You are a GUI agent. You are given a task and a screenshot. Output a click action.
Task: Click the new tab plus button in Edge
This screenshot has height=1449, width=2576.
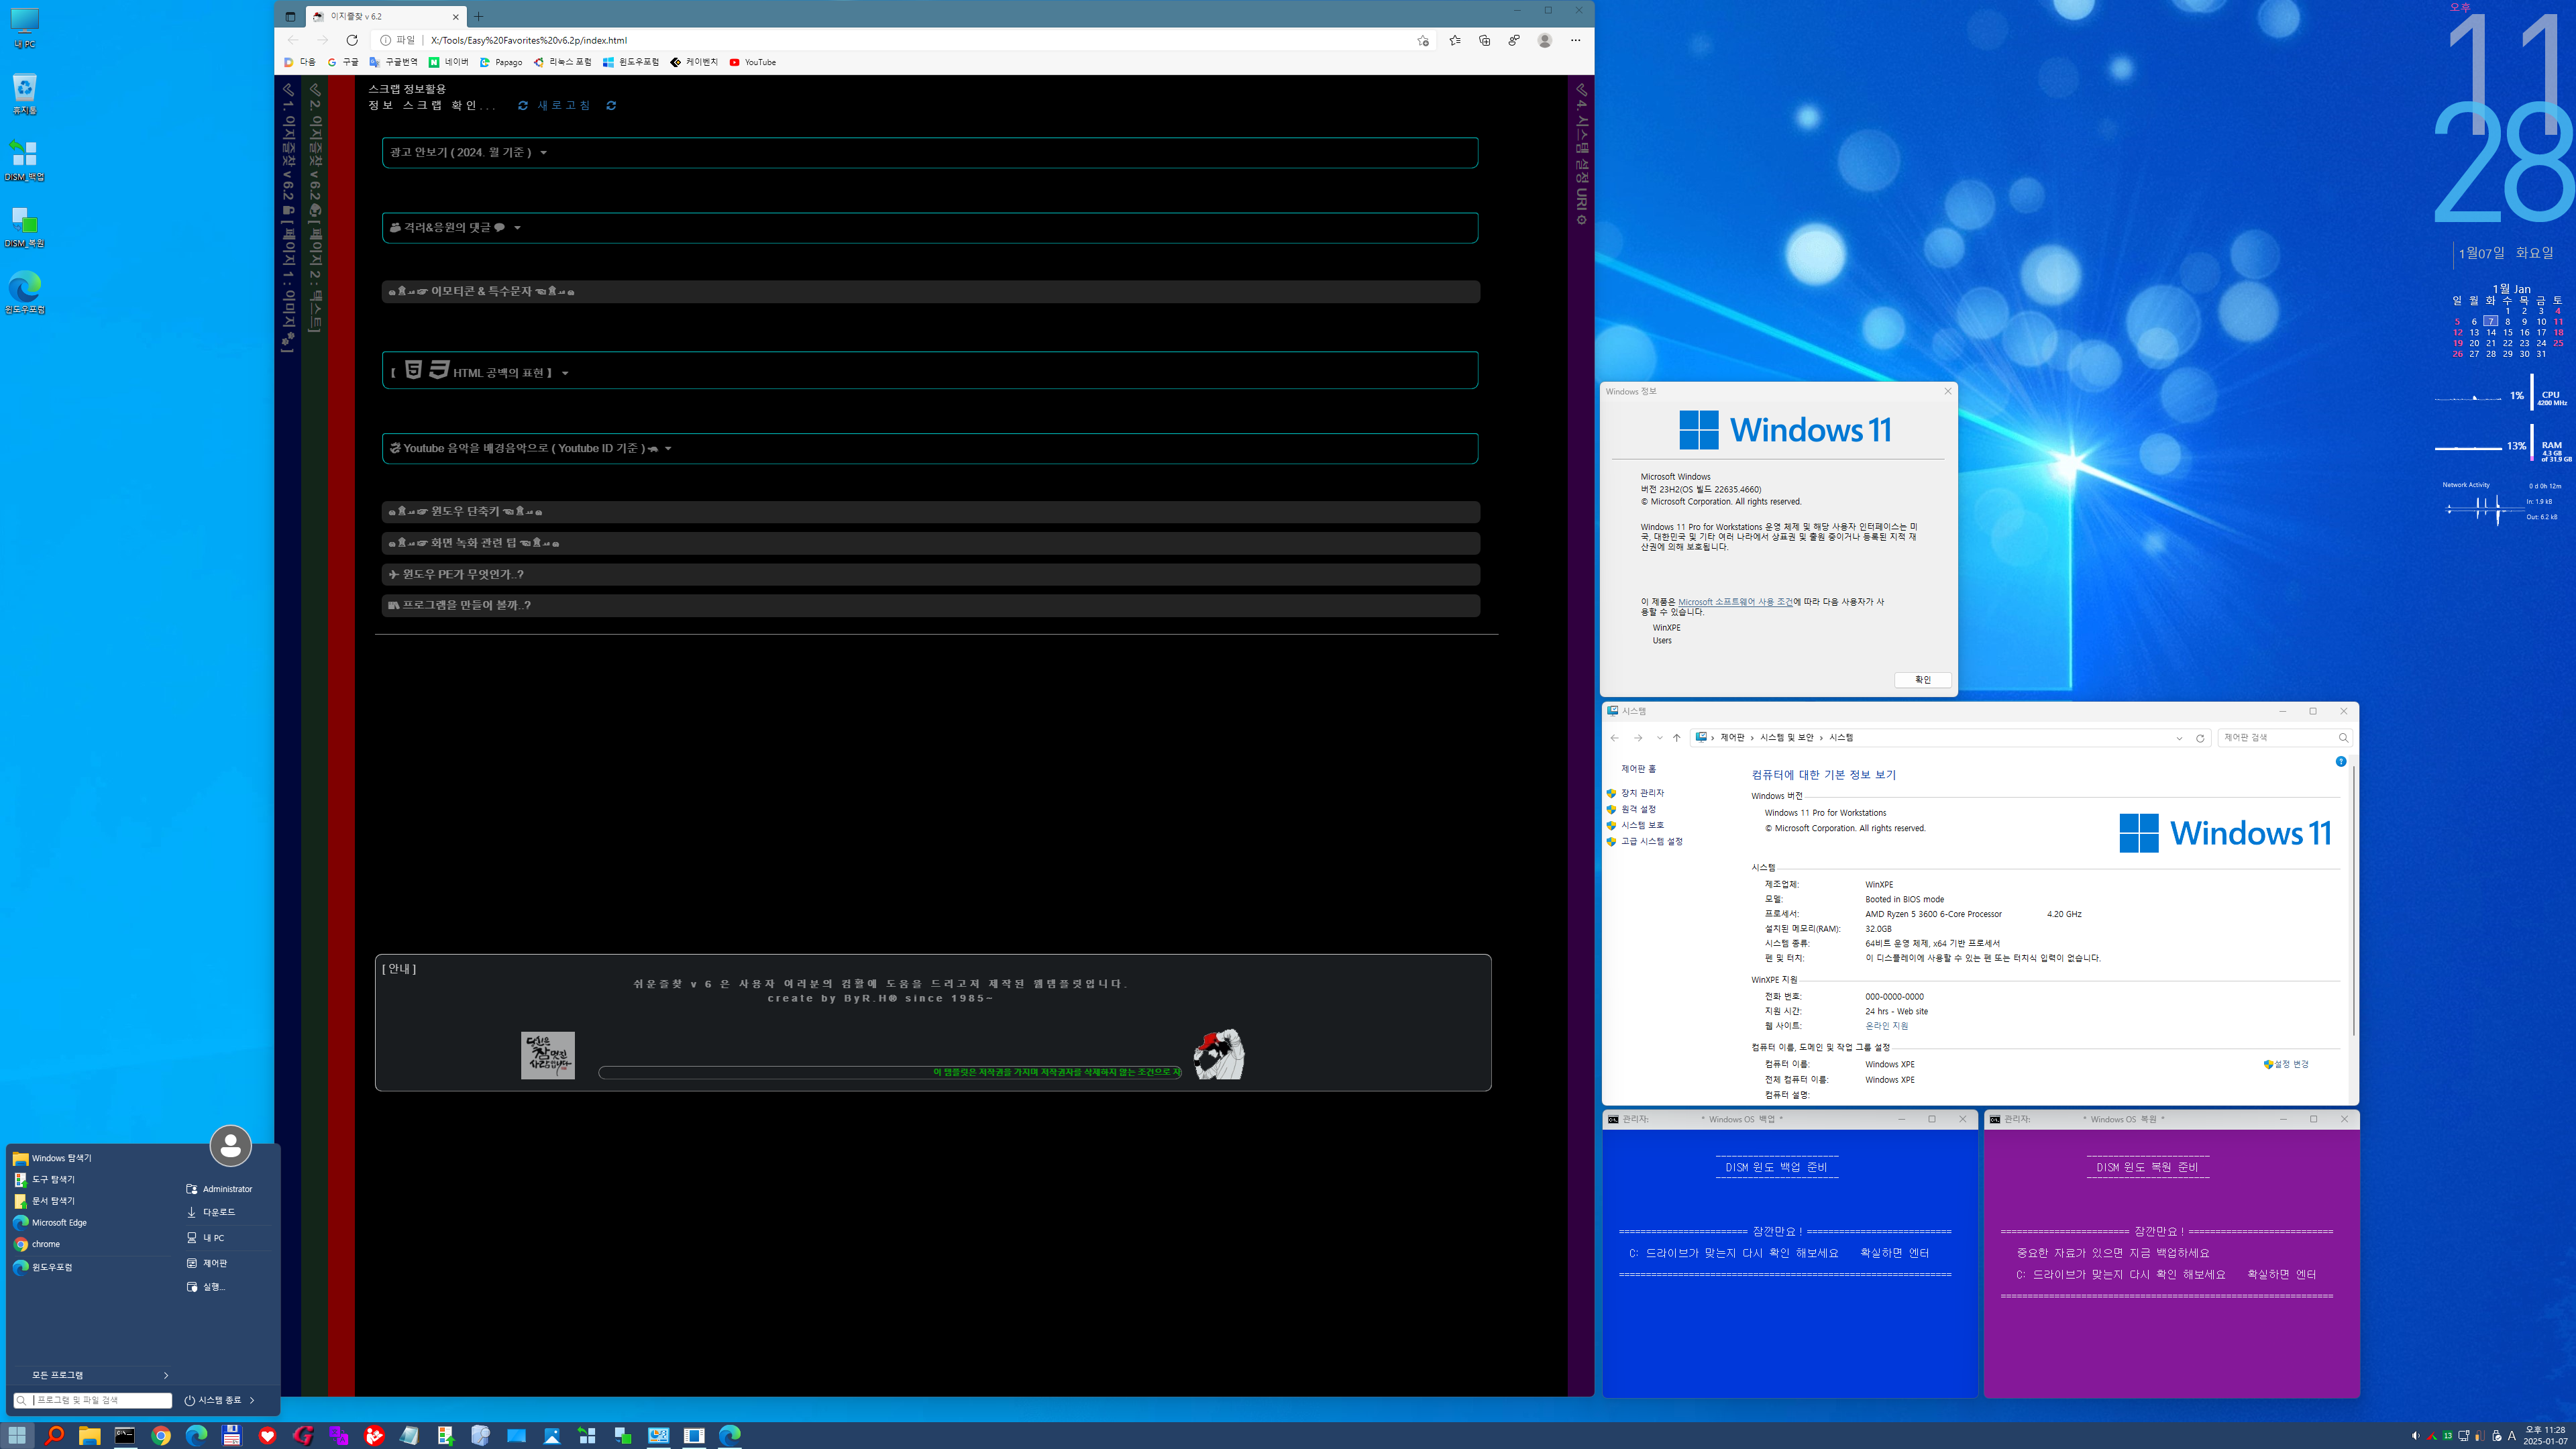point(478,16)
